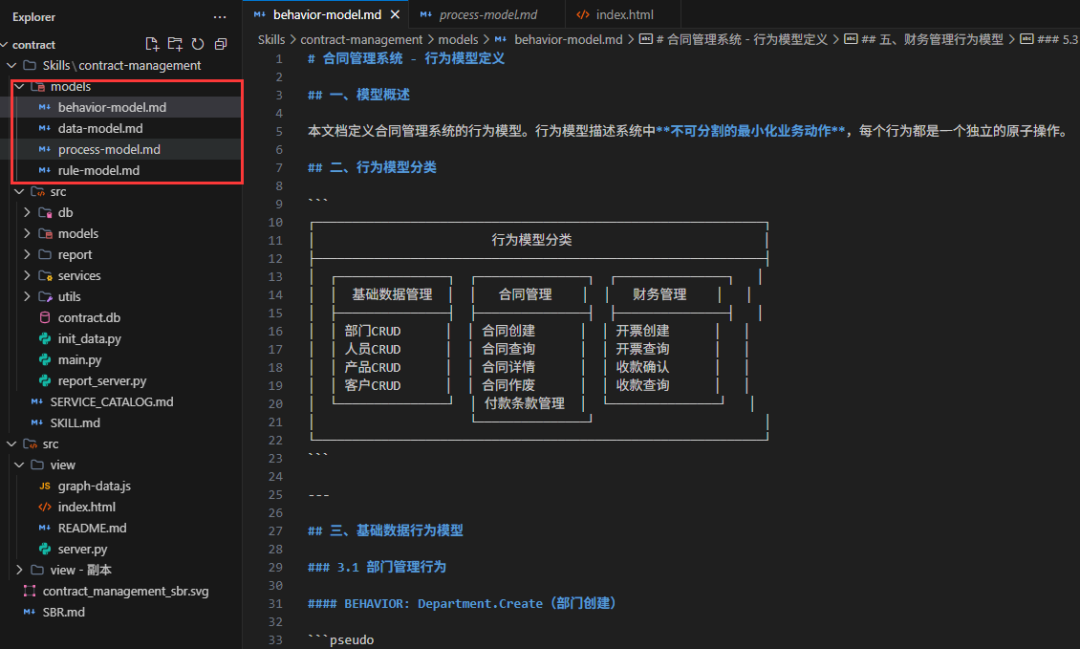Expand the view - 副本 folder
1080x649 pixels.
[x=19, y=570]
